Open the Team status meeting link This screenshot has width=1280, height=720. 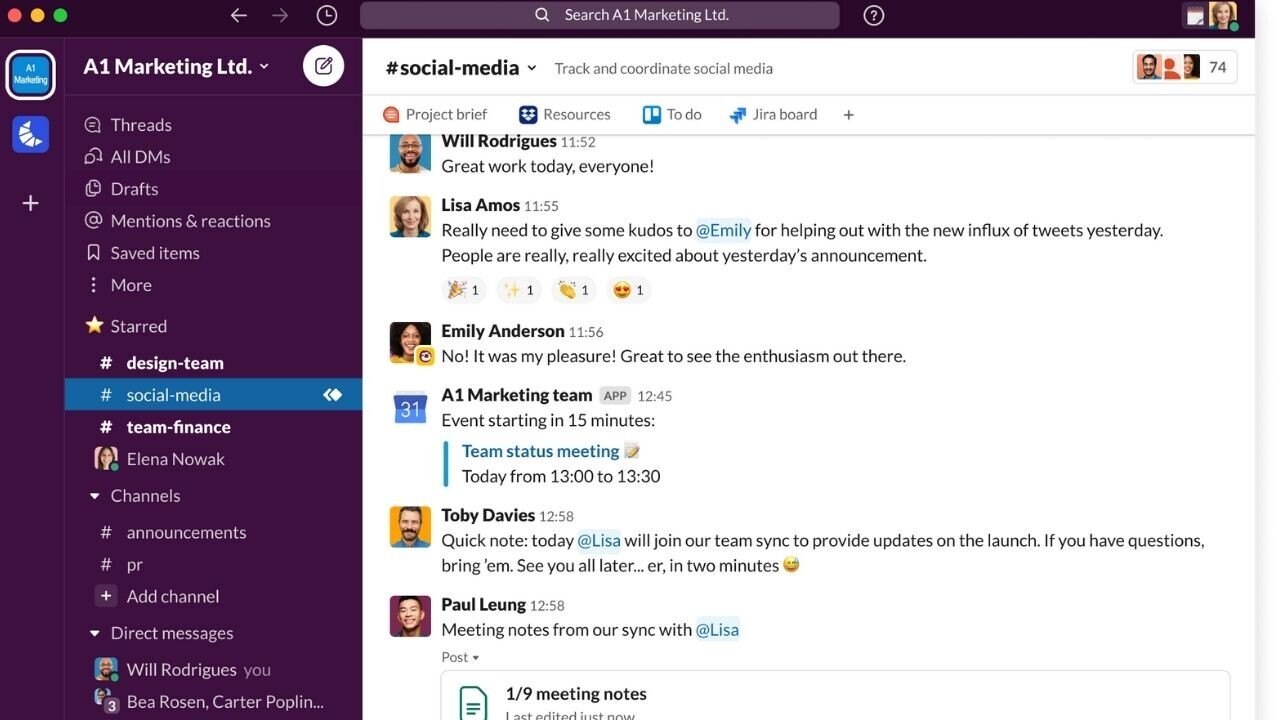point(540,451)
